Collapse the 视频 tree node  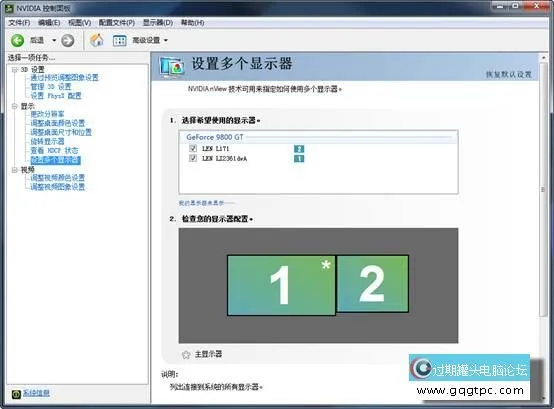14,170
